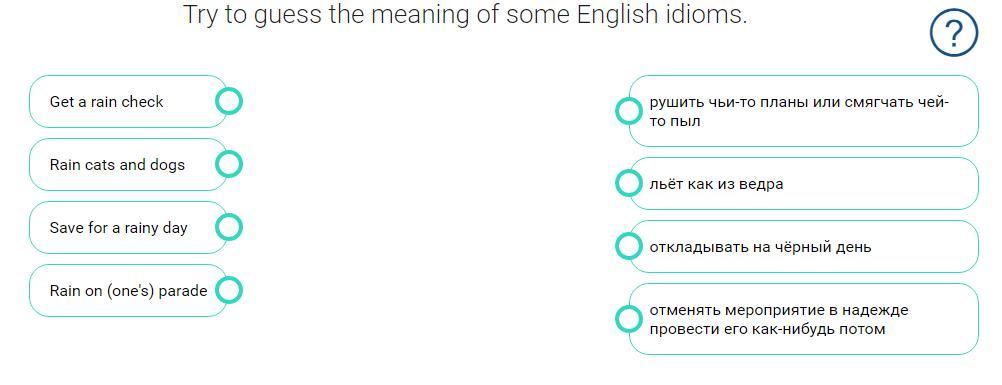Click connector circle of откладывать на чёрный день

tap(629, 246)
